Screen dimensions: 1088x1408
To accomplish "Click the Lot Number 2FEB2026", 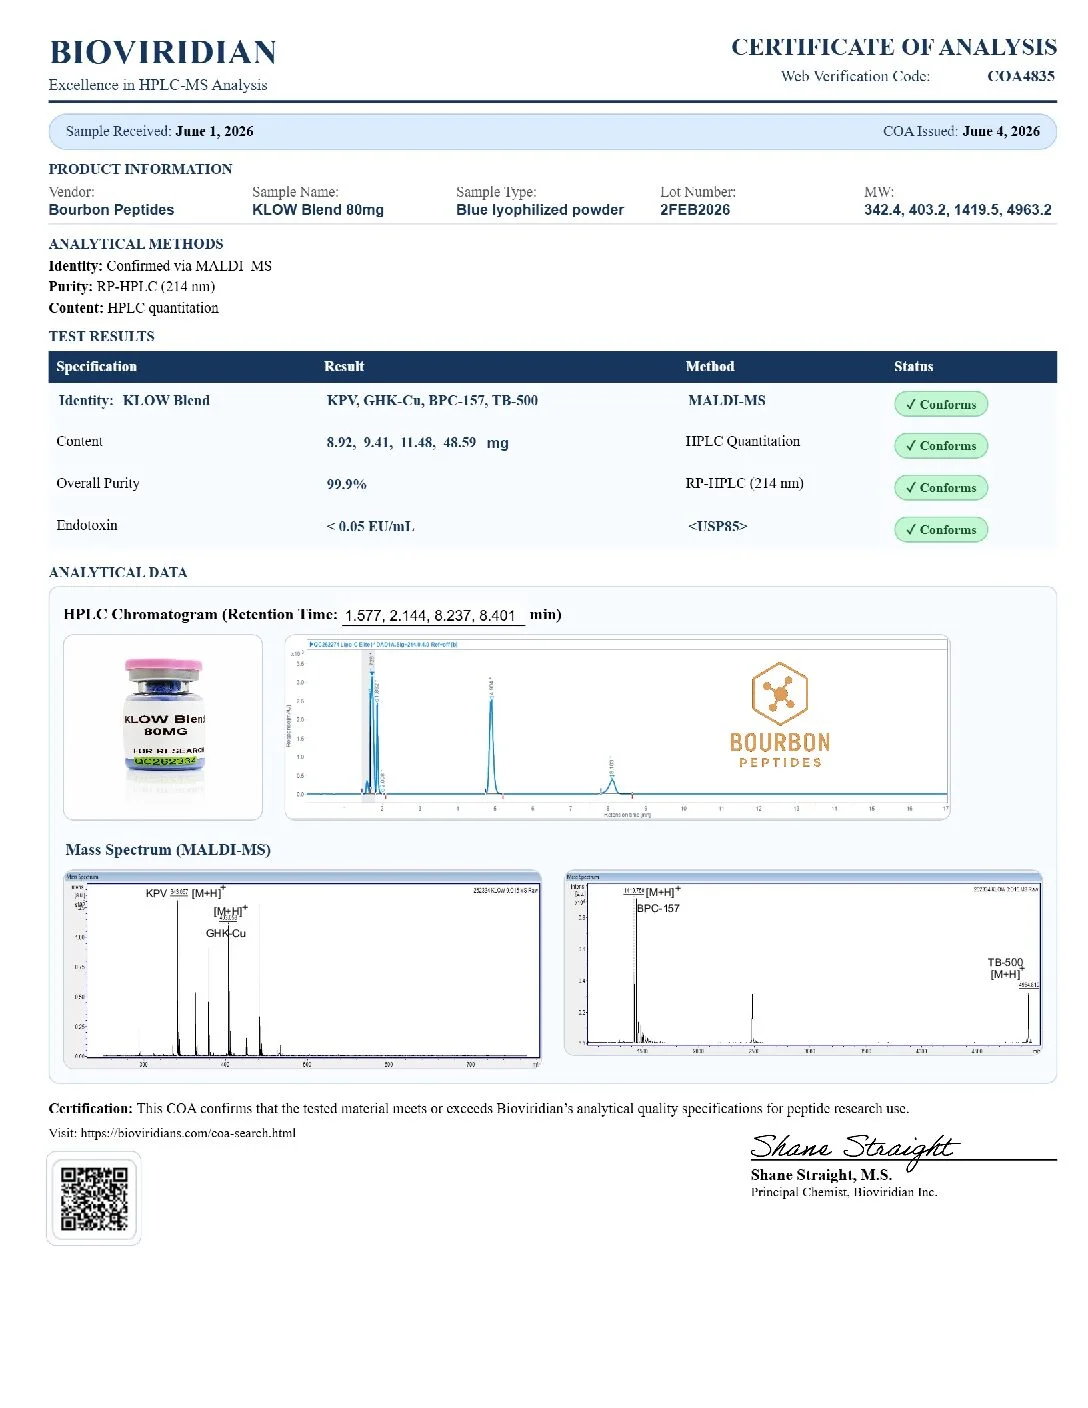I will pos(695,210).
